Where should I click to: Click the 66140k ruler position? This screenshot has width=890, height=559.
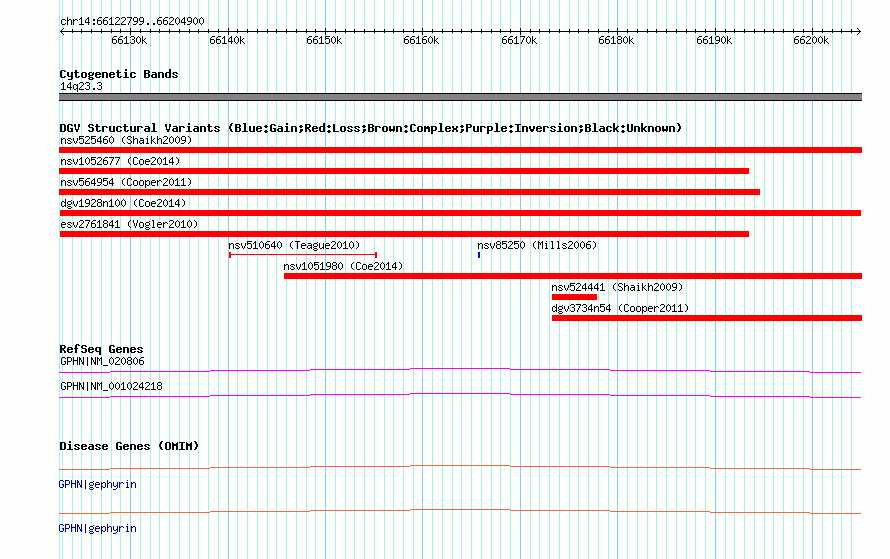point(227,40)
